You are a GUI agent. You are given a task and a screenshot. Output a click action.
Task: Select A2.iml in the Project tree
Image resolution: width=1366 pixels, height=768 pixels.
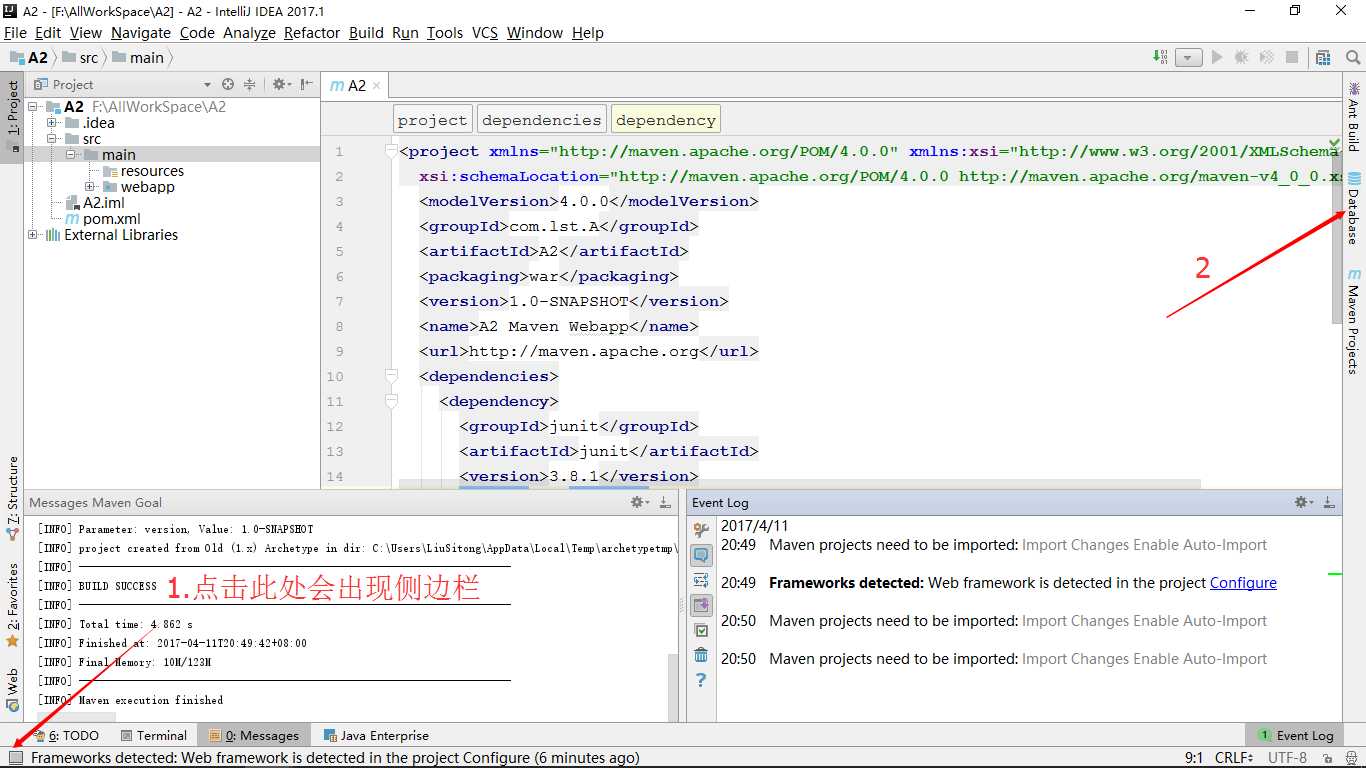pyautogui.click(x=95, y=203)
